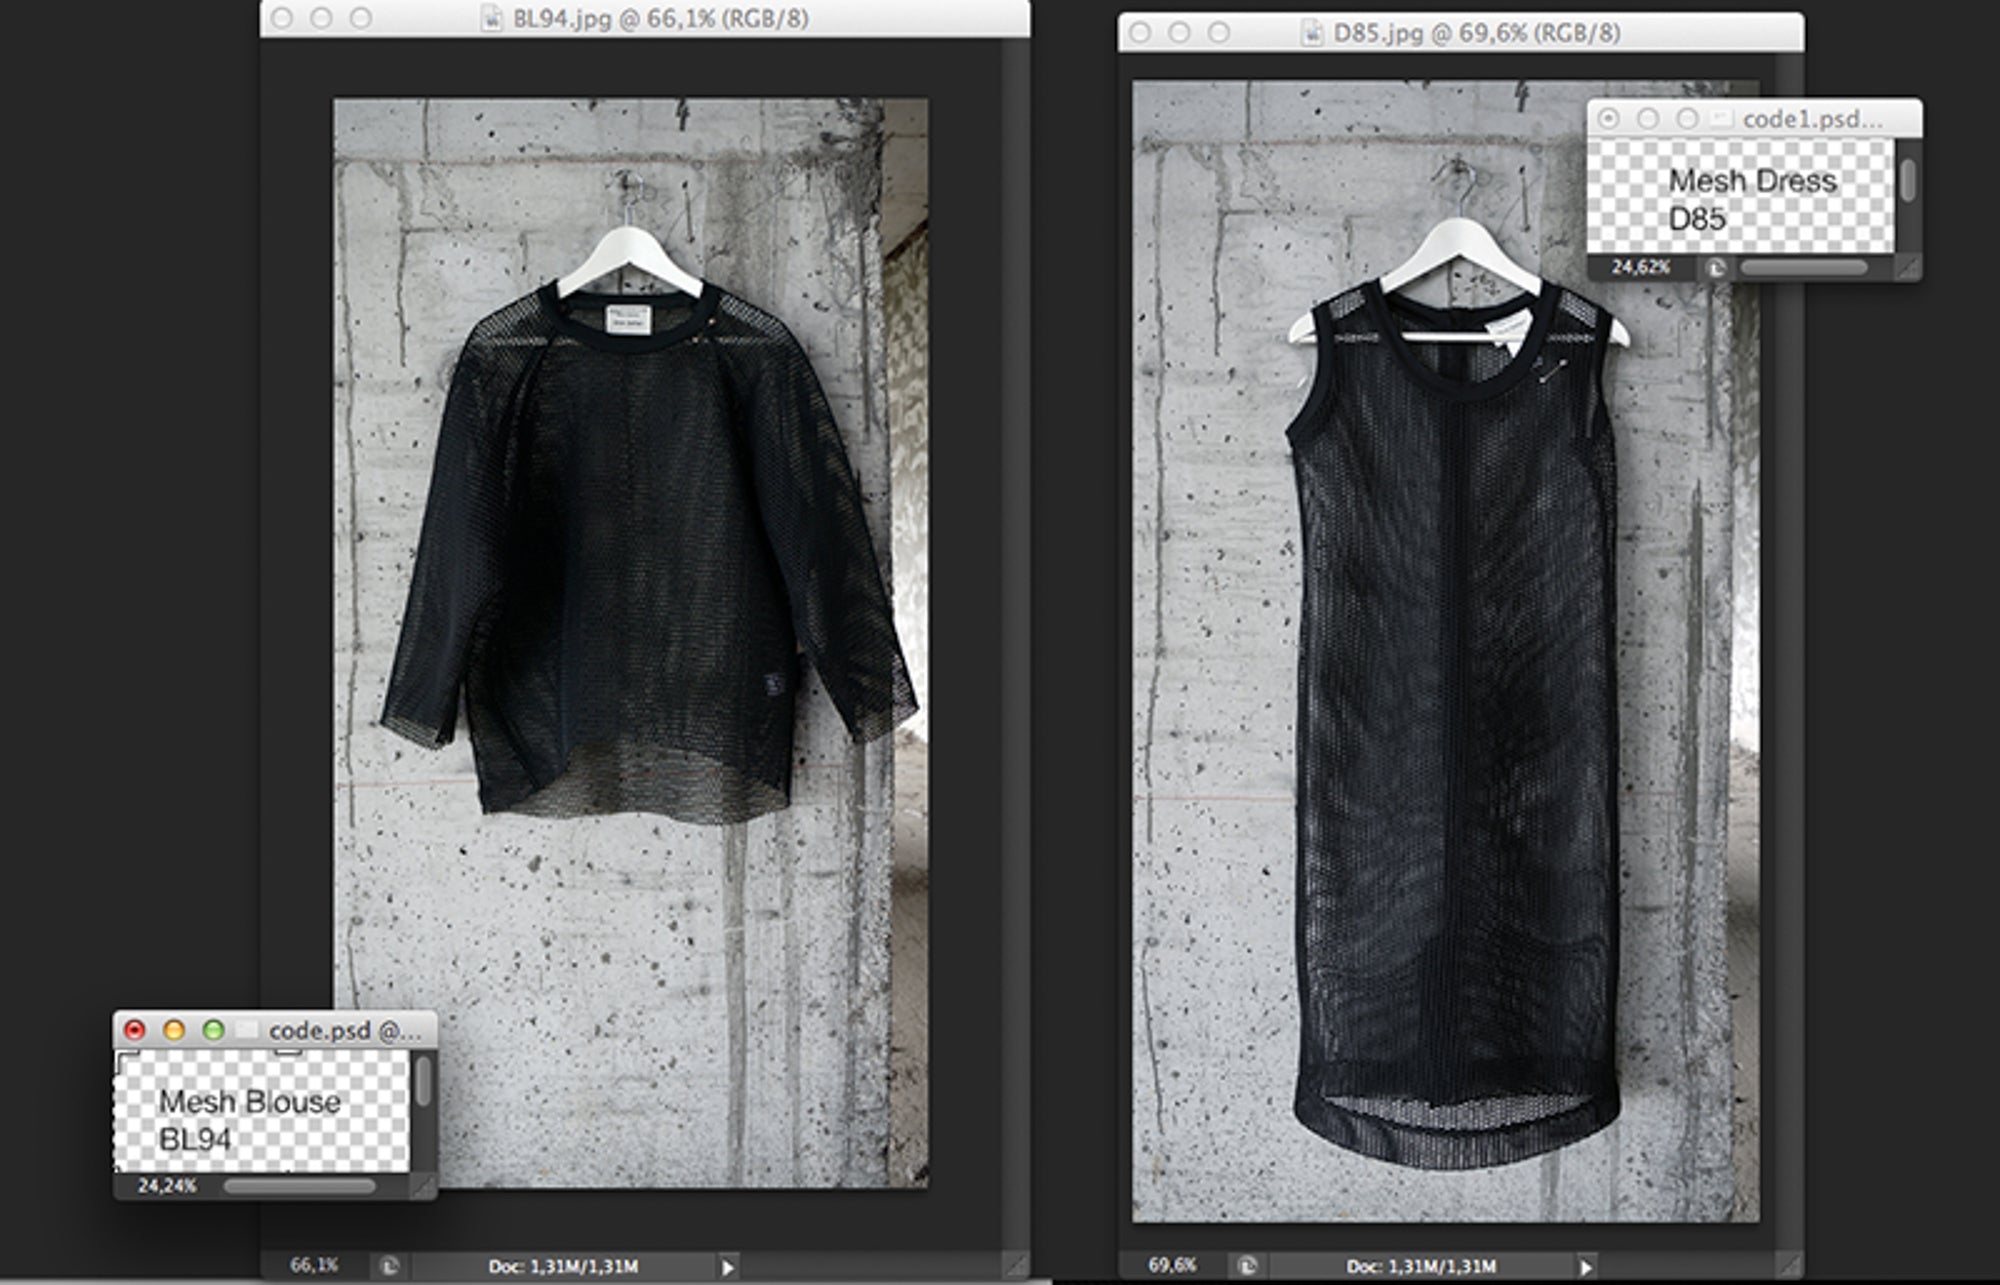Click the status icon in the BL94.jpg status bar
The height and width of the screenshot is (1285, 2000).
coord(390,1266)
